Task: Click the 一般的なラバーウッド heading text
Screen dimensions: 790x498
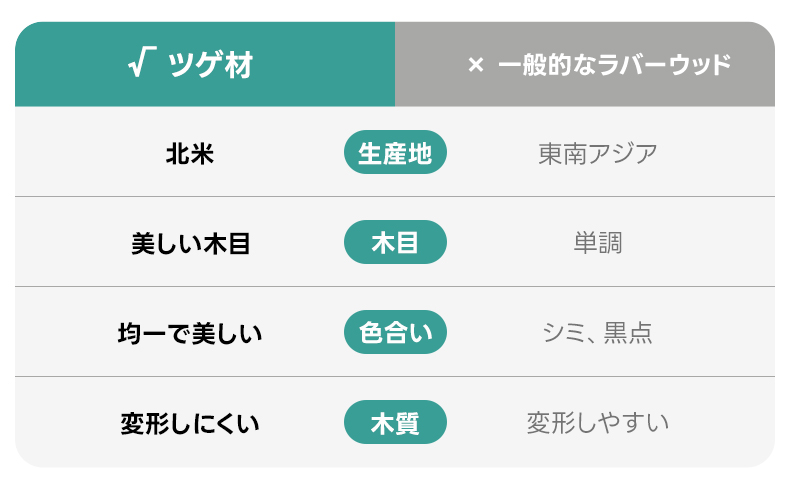Action: (614, 66)
